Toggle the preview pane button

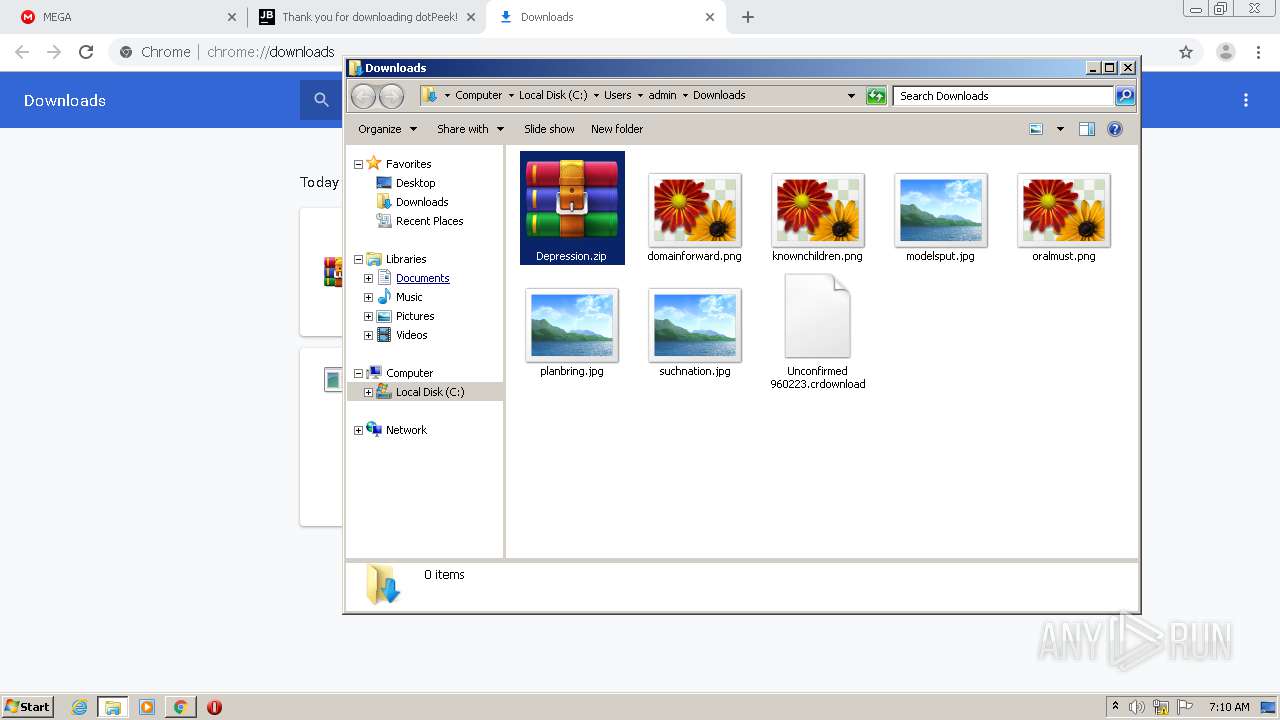[1087, 129]
